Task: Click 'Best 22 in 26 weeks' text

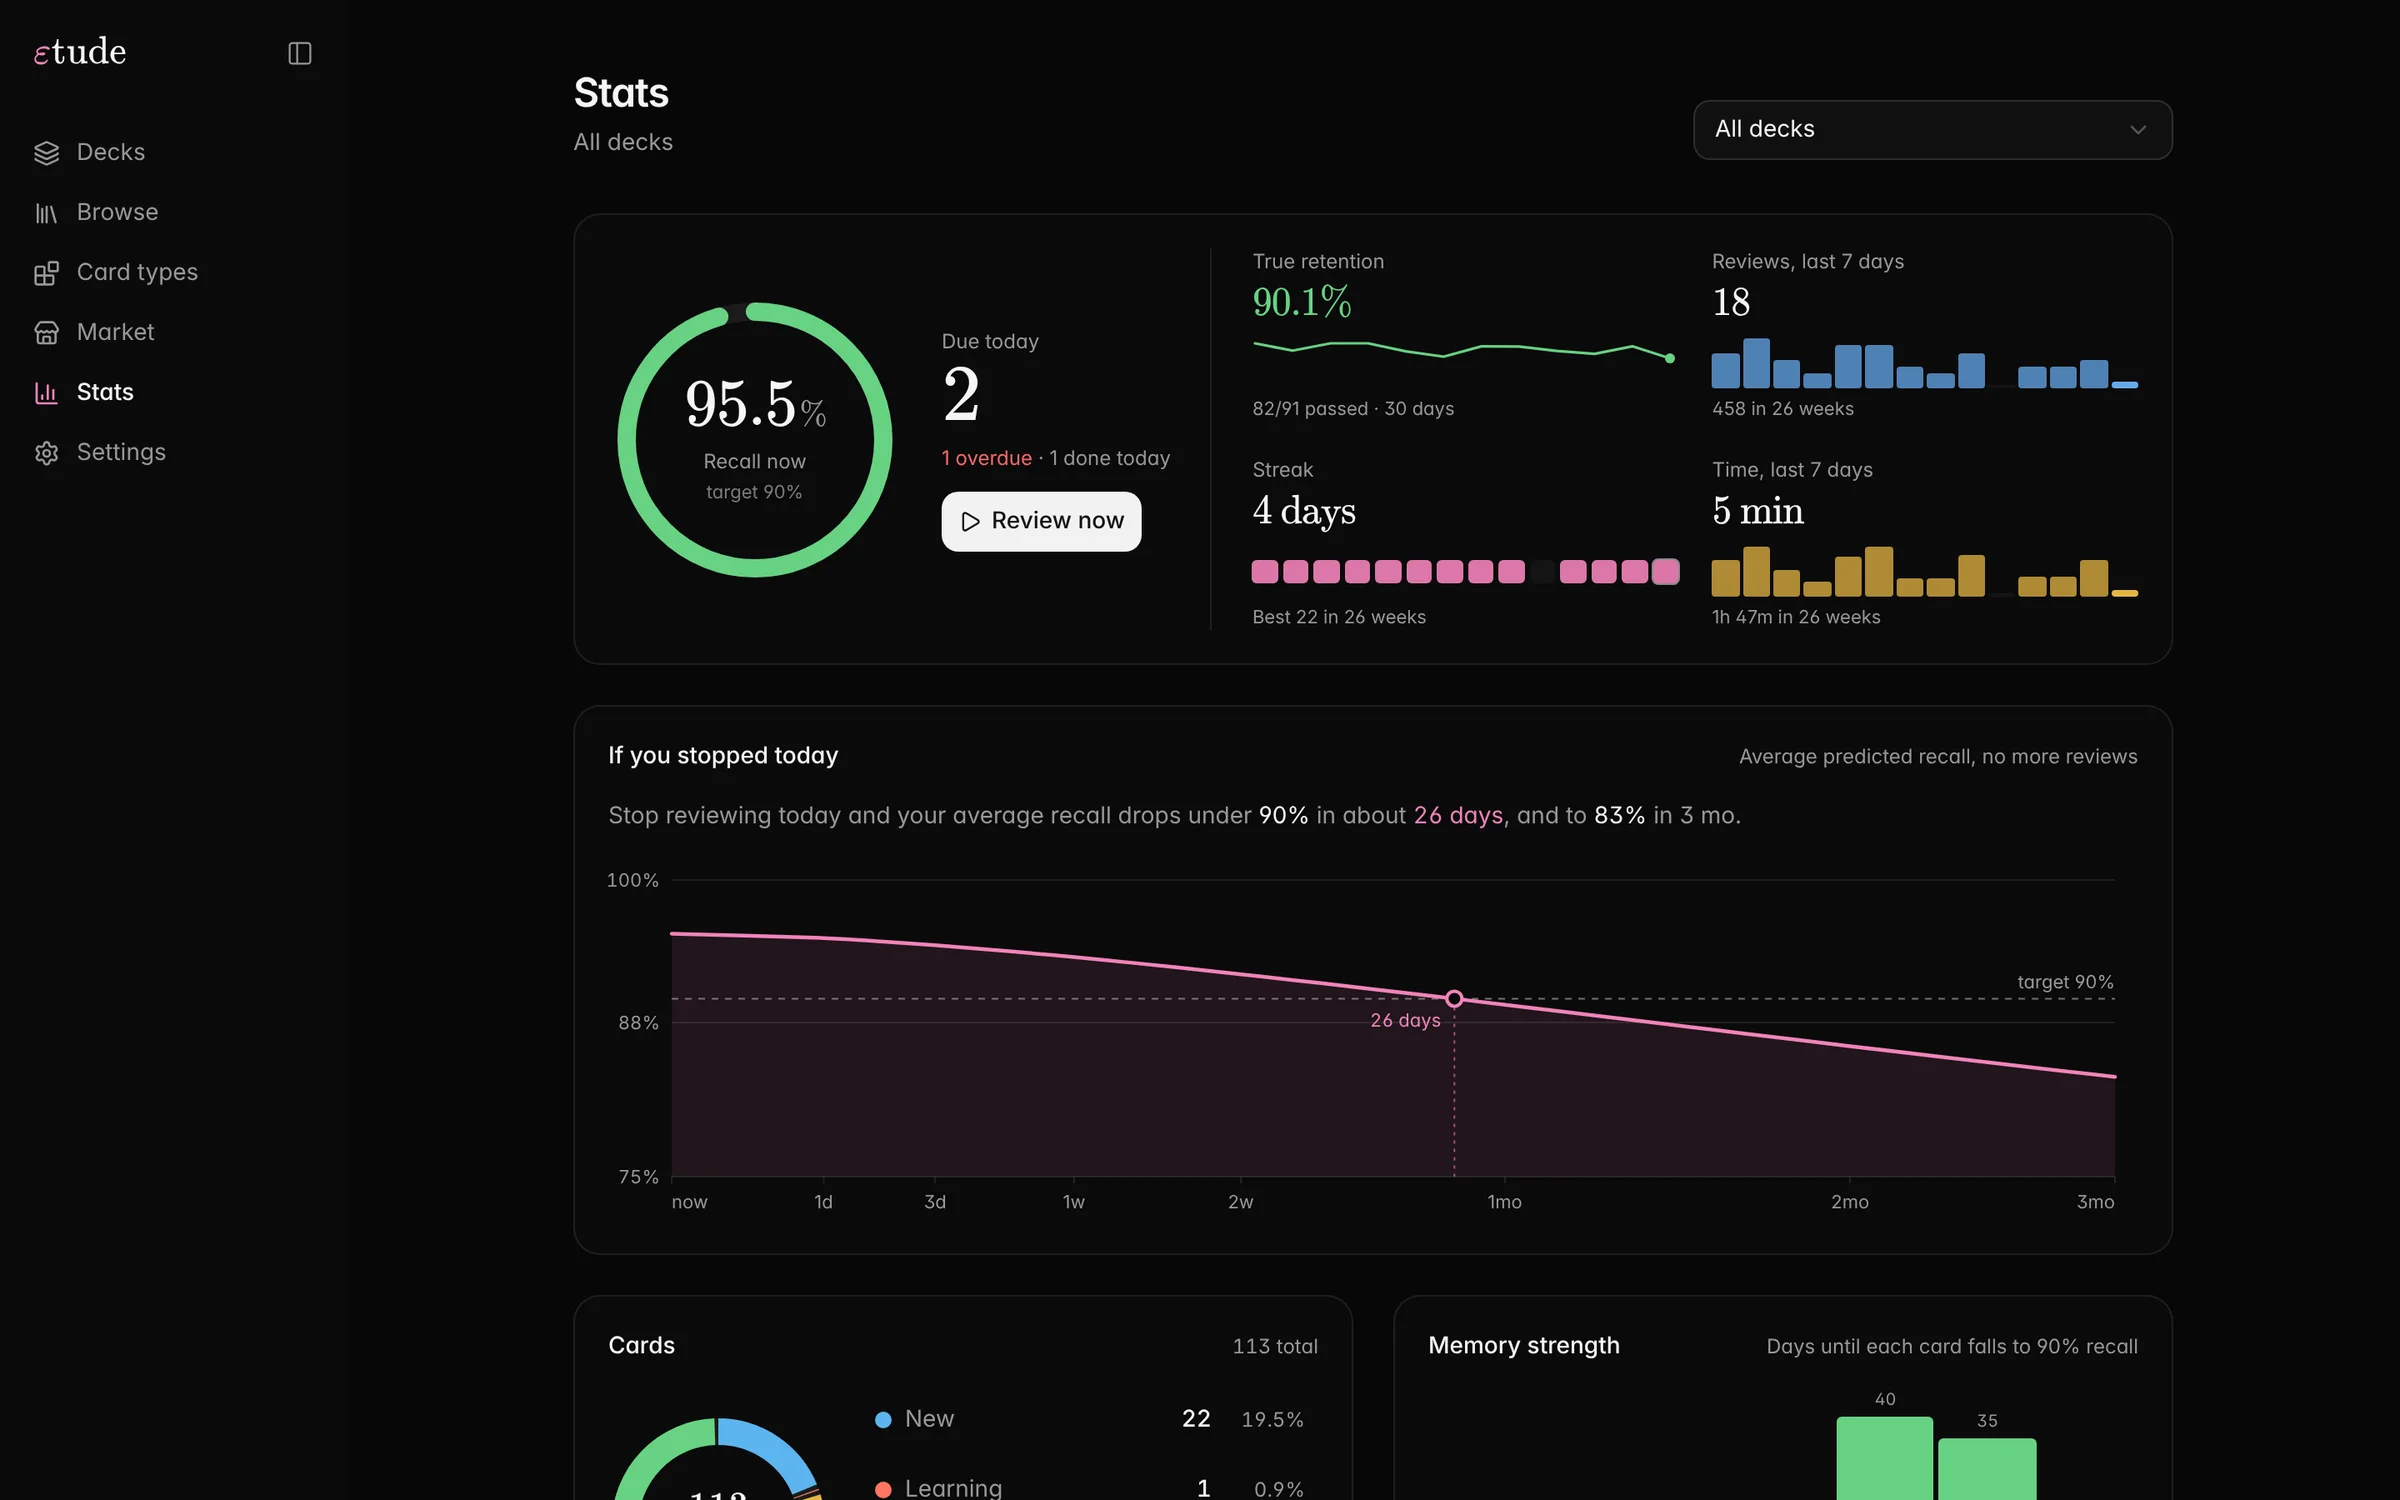Action: coord(1339,617)
